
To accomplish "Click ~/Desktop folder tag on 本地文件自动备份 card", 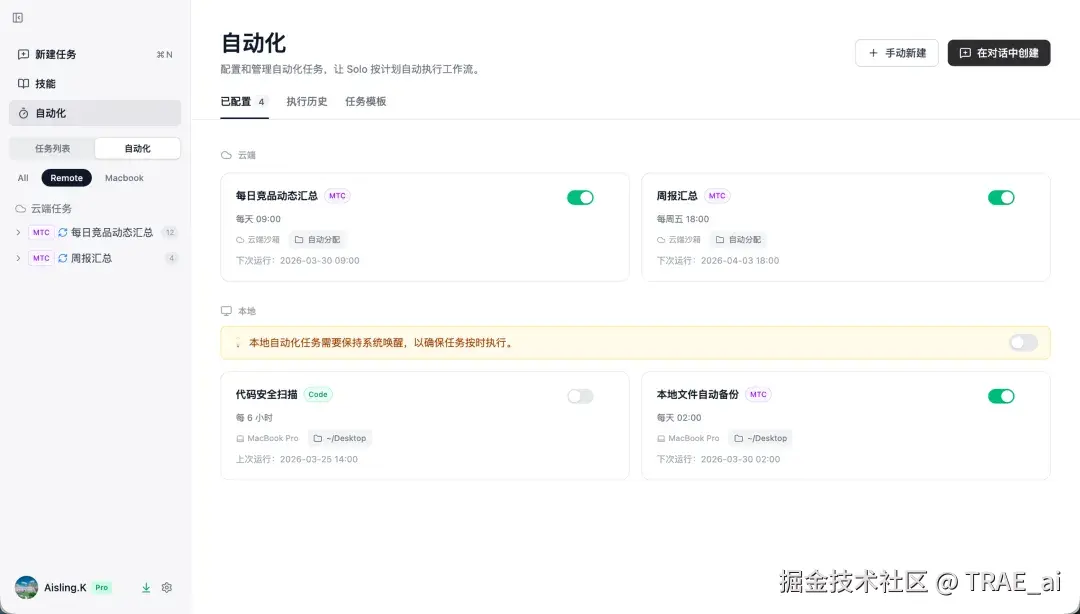I will click(760, 438).
